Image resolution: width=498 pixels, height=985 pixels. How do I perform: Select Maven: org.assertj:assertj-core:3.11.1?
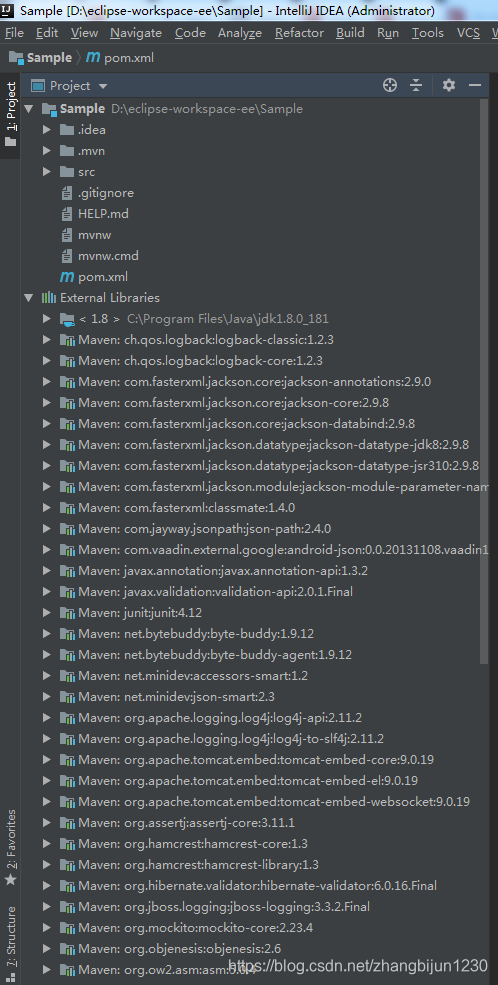pos(187,822)
